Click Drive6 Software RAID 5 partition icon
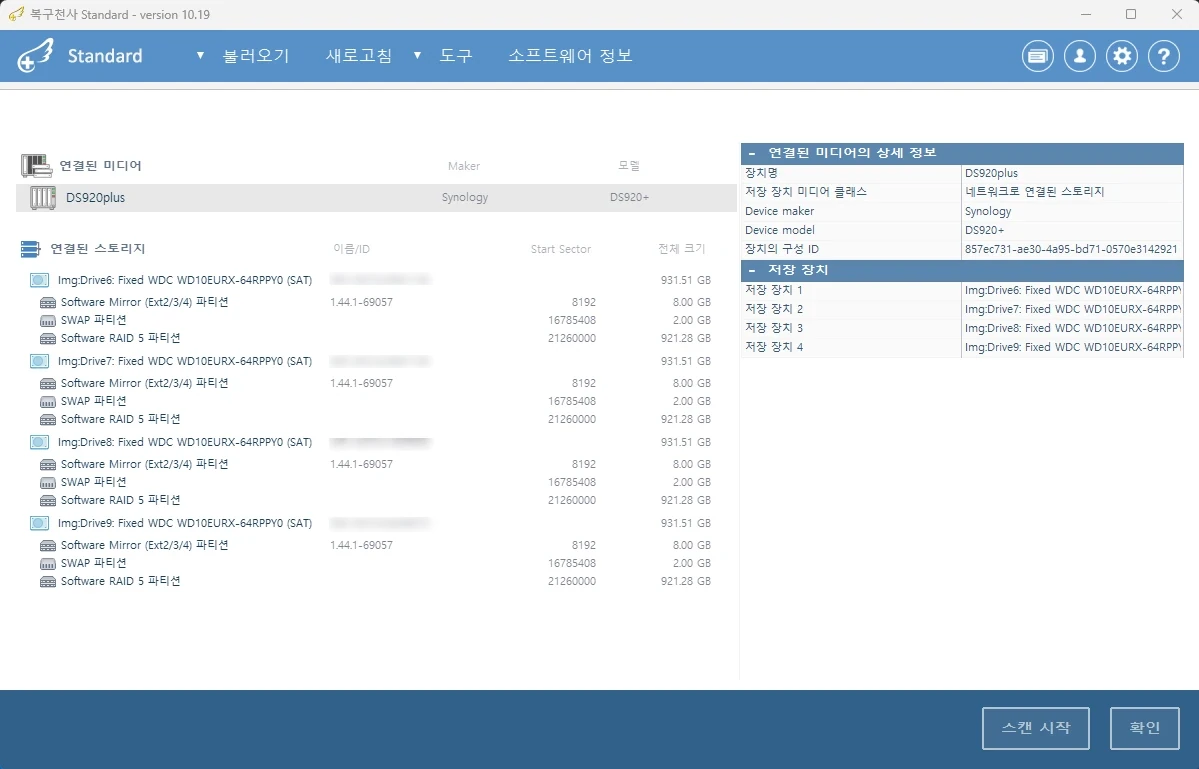The width and height of the screenshot is (1199, 769). 47,339
